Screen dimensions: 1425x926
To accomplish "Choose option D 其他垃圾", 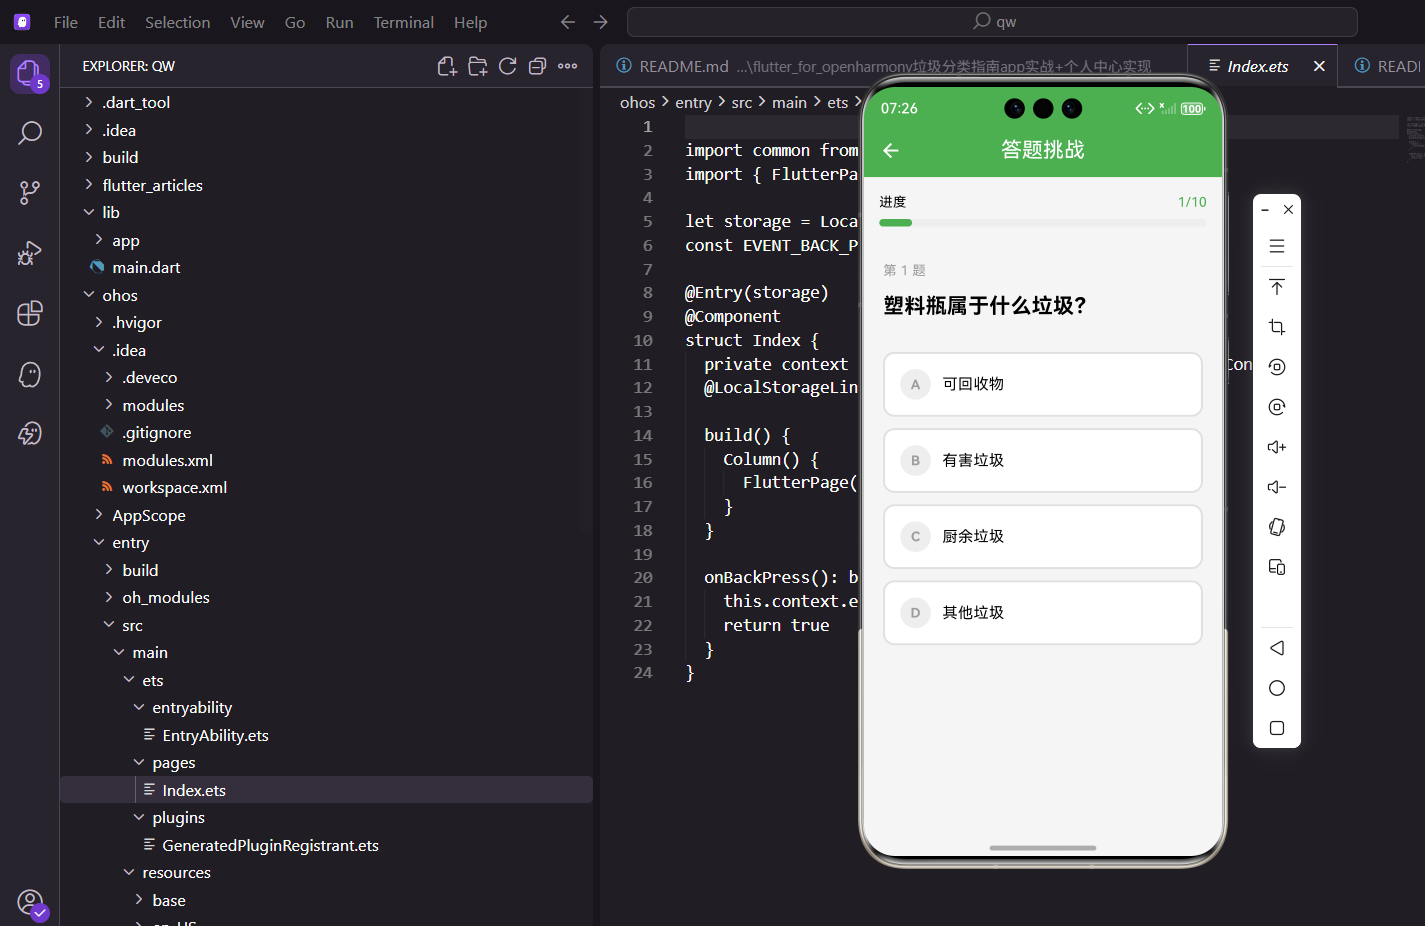I will pos(1042,612).
